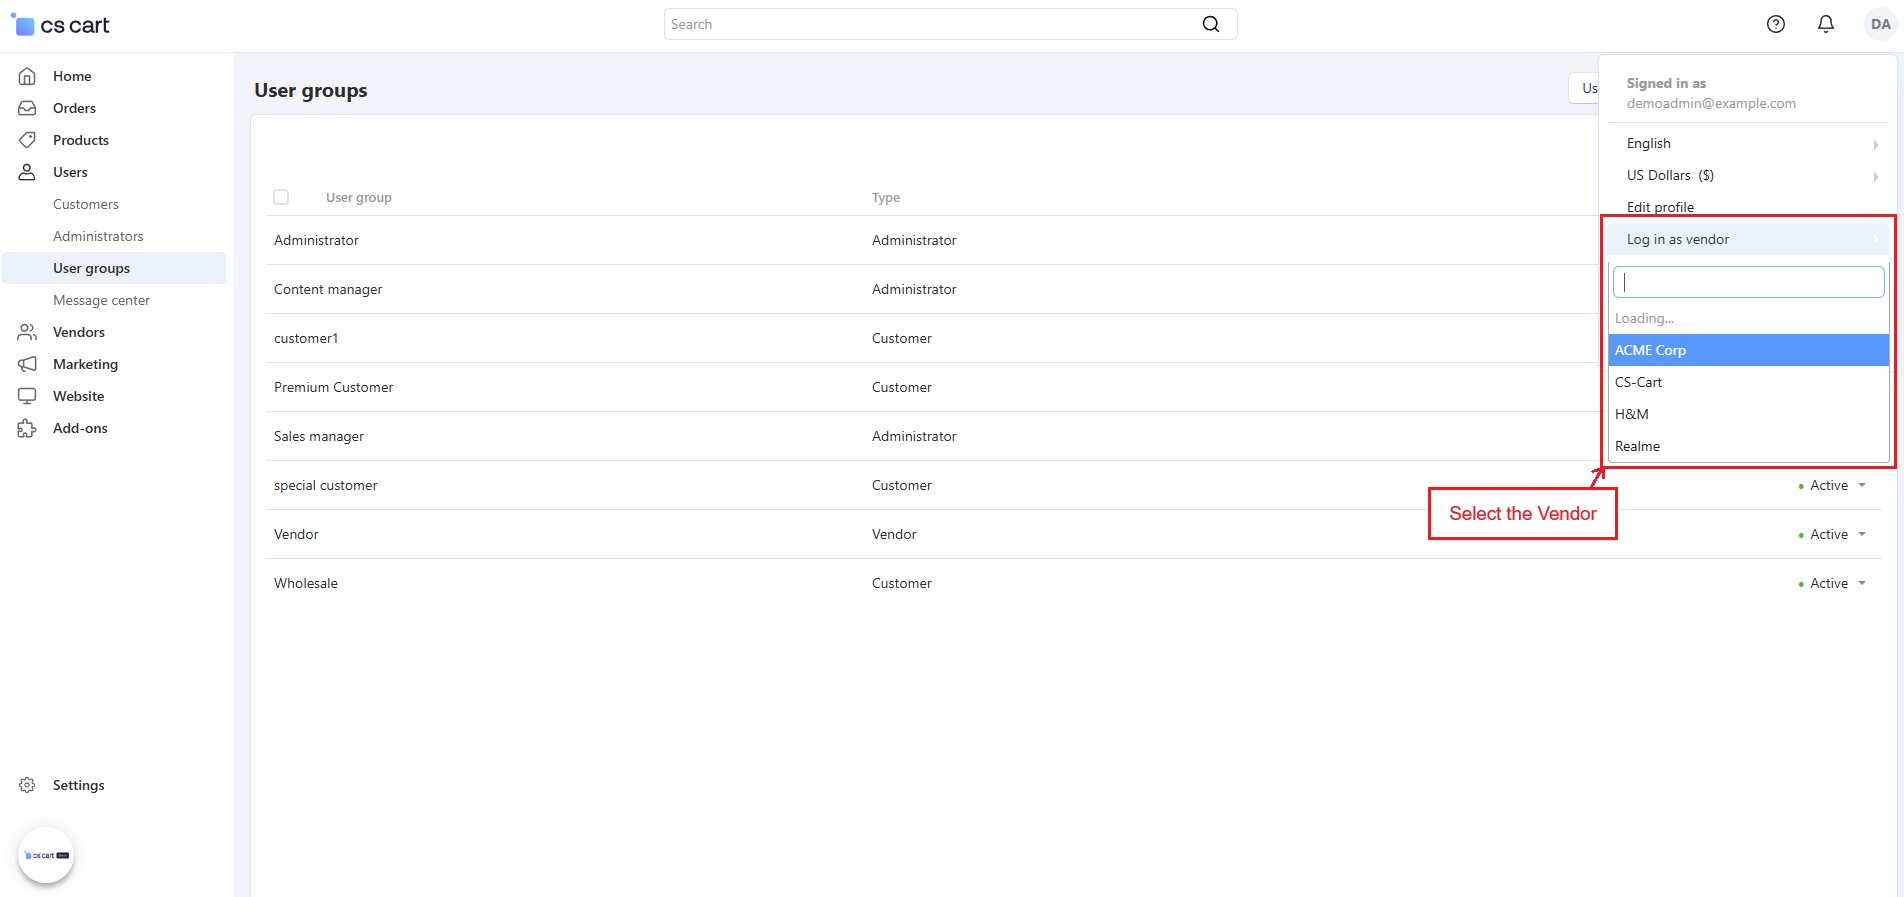Open the notifications bell icon
Viewport: 1904px width, 897px height.
pos(1825,24)
